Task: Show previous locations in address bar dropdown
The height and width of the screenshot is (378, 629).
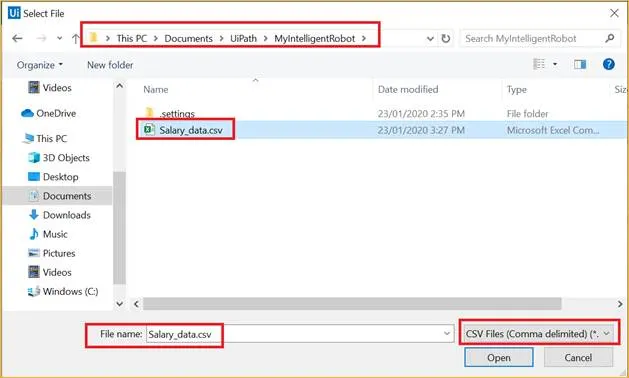Action: pos(430,39)
